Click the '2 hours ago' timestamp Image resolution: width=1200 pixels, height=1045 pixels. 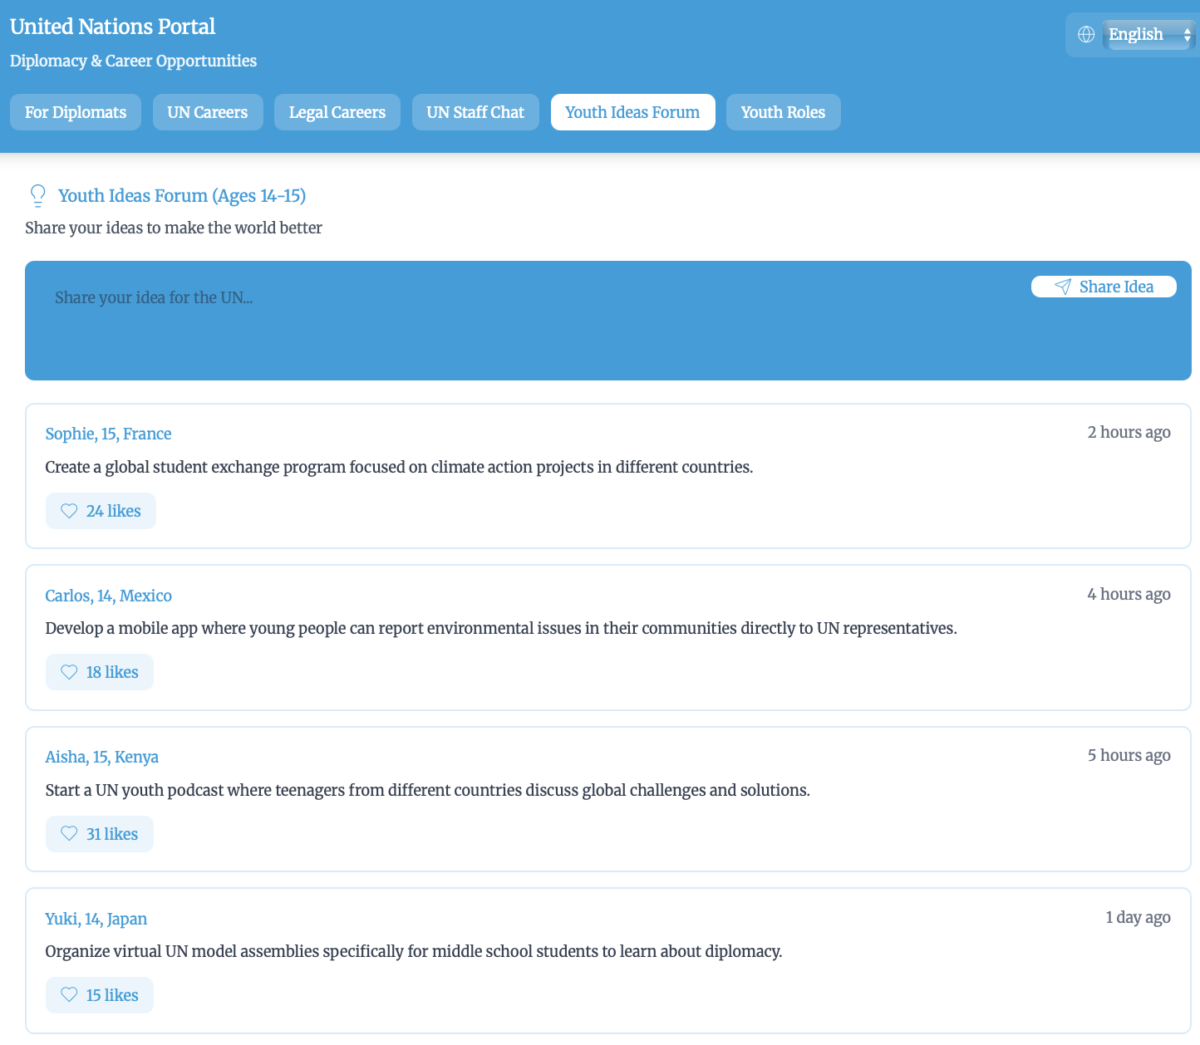tap(1129, 432)
